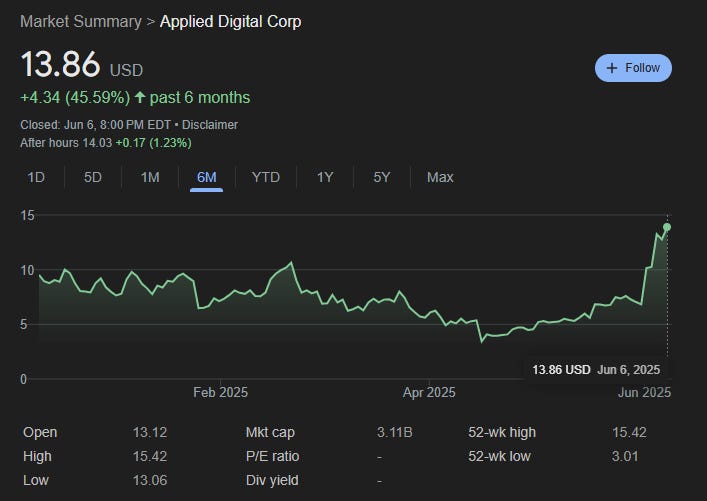Click the After hours 14.03 line
The image size is (707, 501).
[106, 143]
